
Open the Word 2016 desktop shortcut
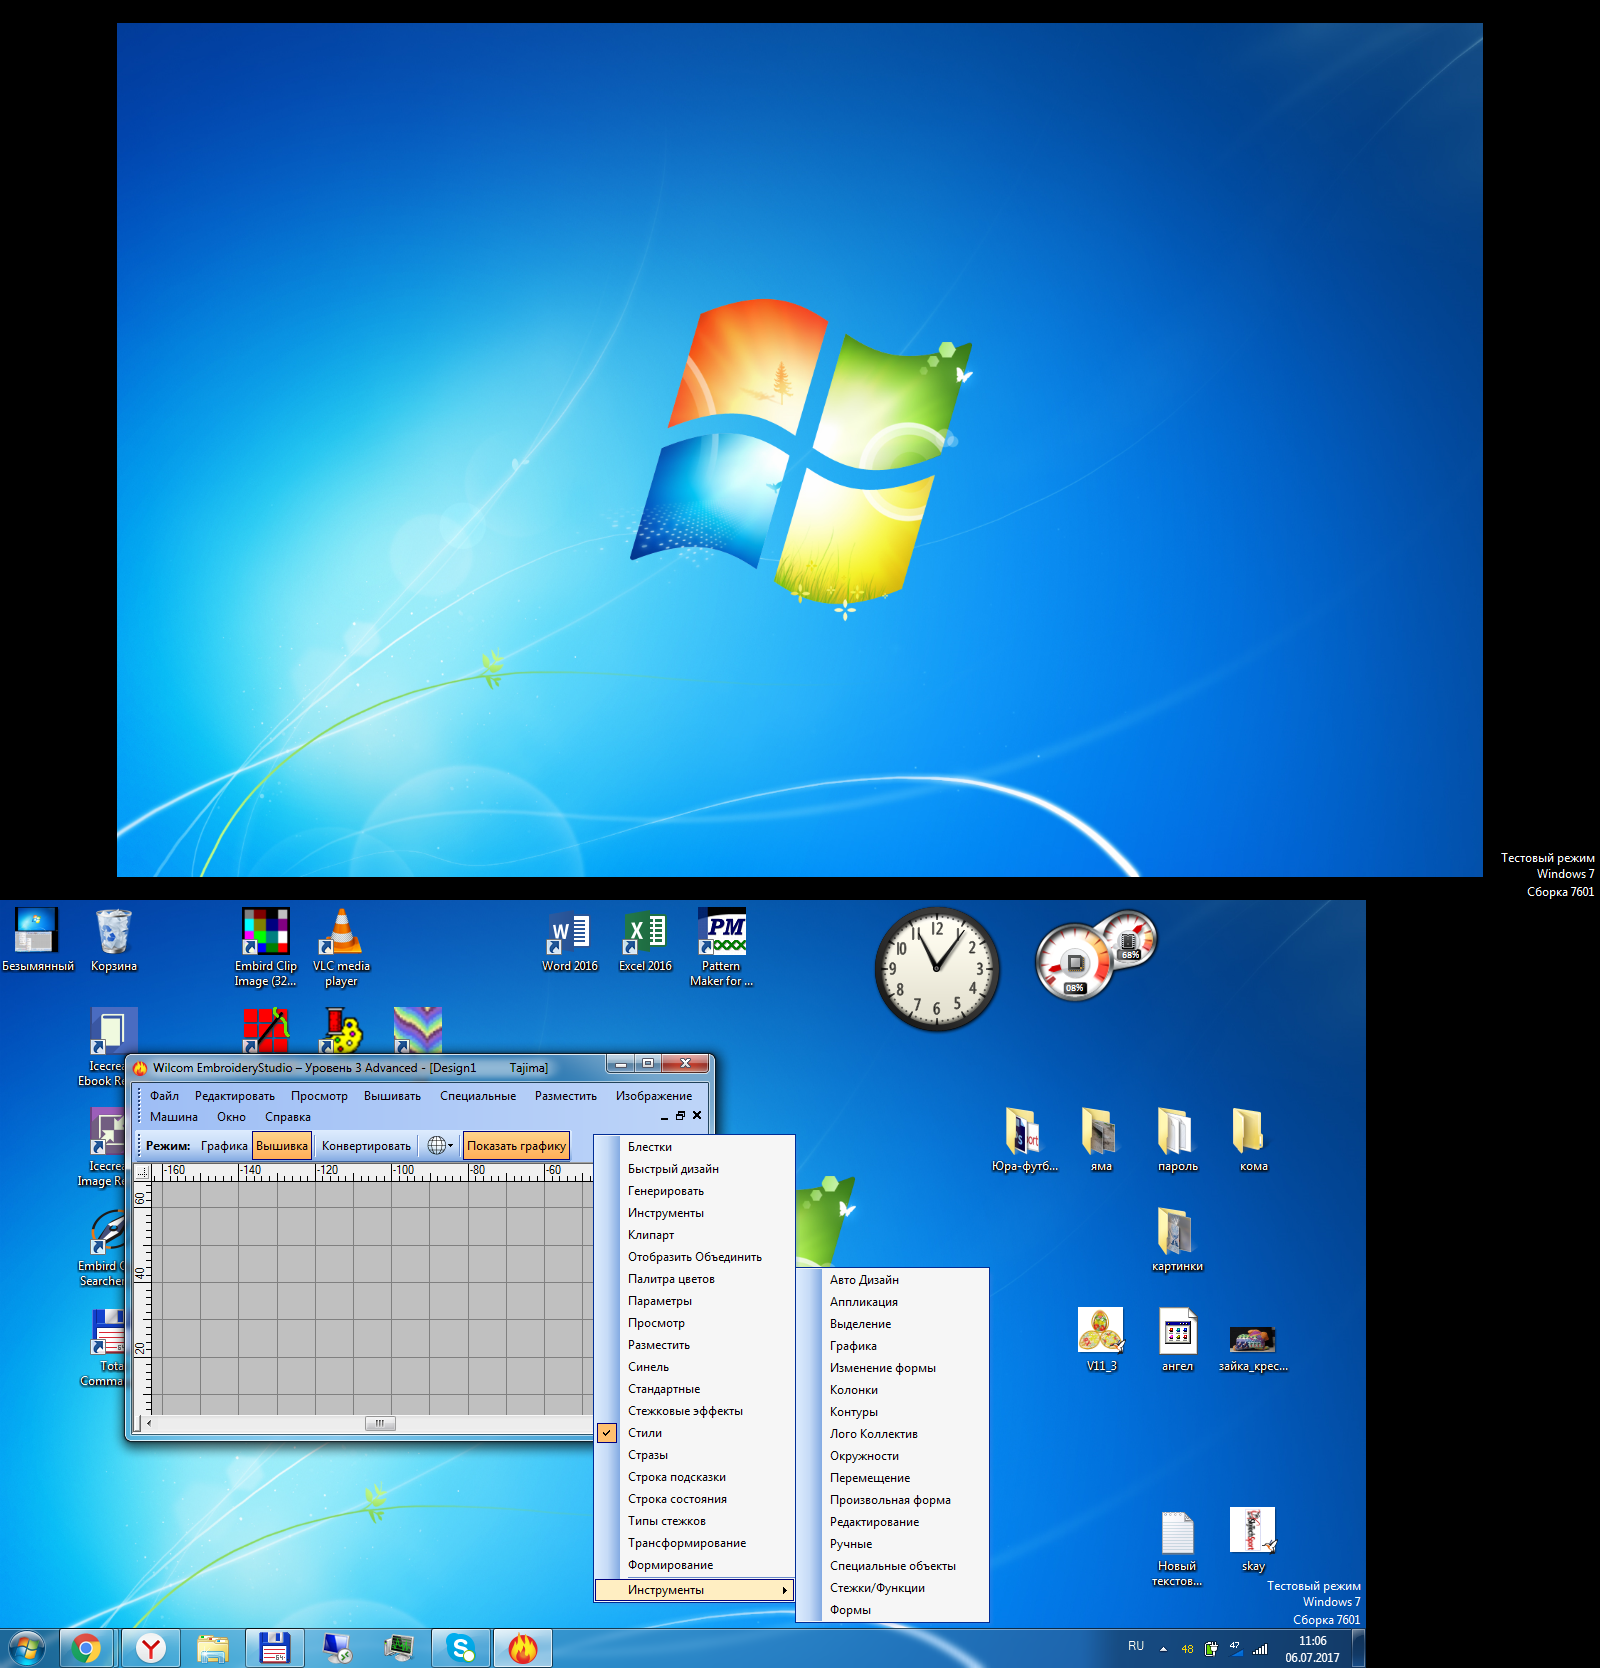(570, 941)
